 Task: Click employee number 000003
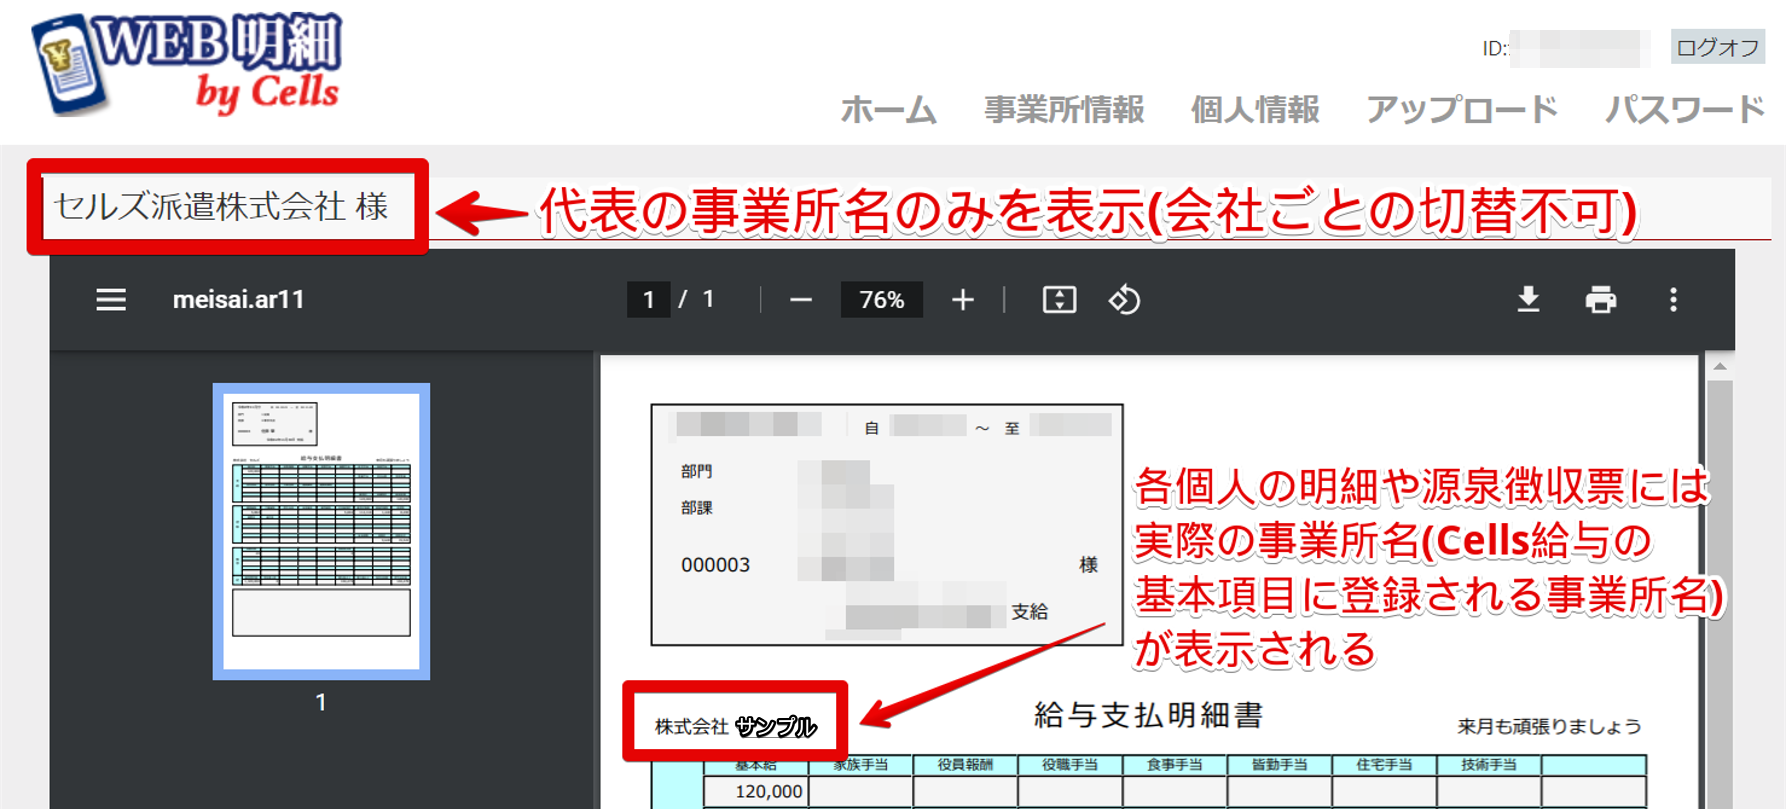click(715, 565)
